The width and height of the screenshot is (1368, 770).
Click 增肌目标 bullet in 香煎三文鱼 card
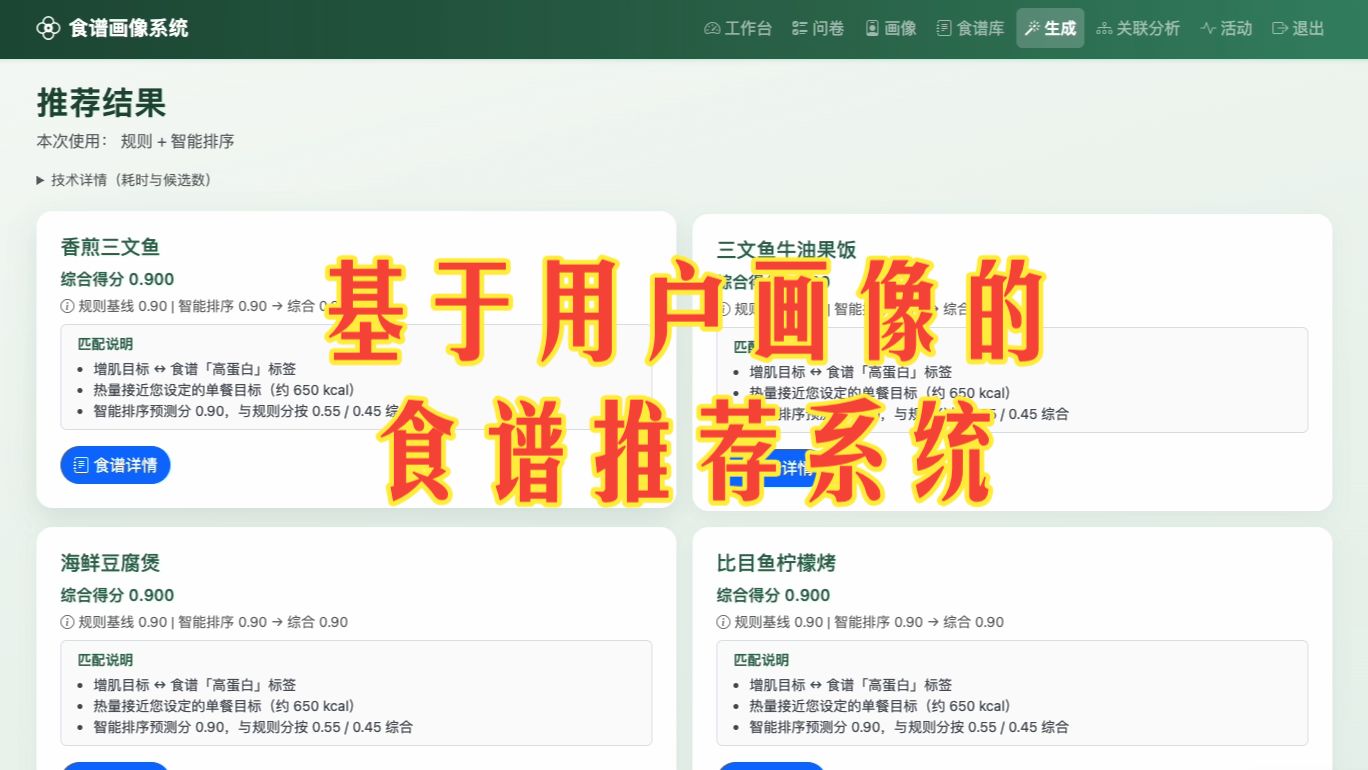(195, 370)
